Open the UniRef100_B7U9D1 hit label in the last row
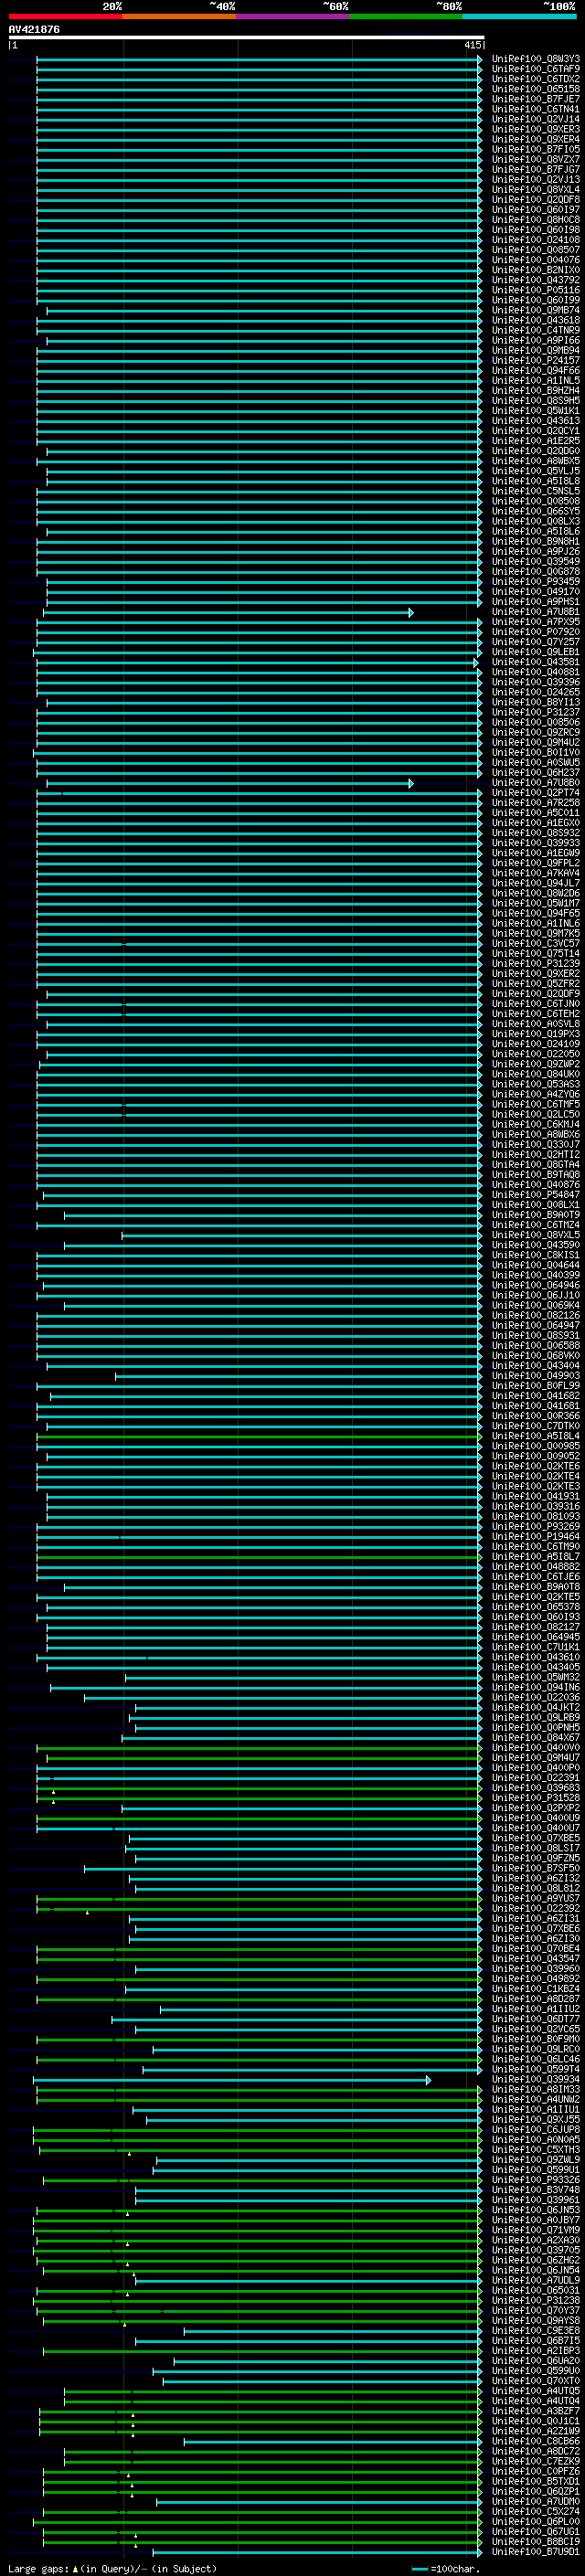 coord(535,2551)
